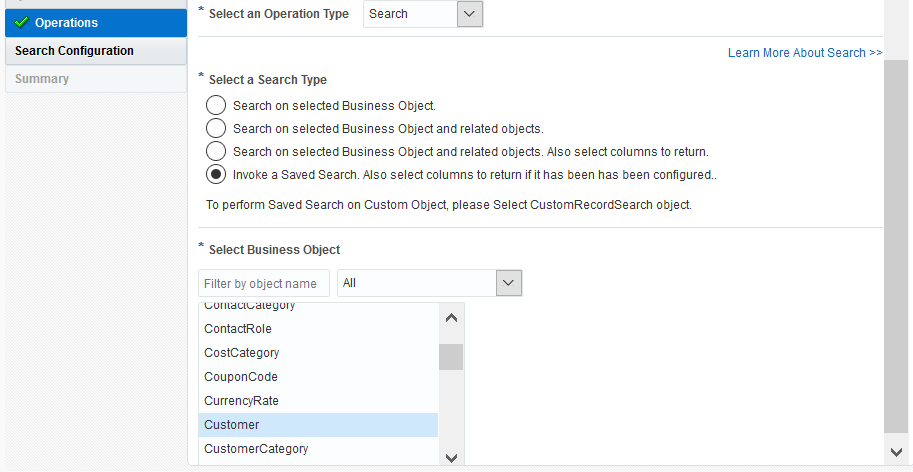Select related objects with columns to return
This screenshot has height=472, width=913.
[x=215, y=152]
